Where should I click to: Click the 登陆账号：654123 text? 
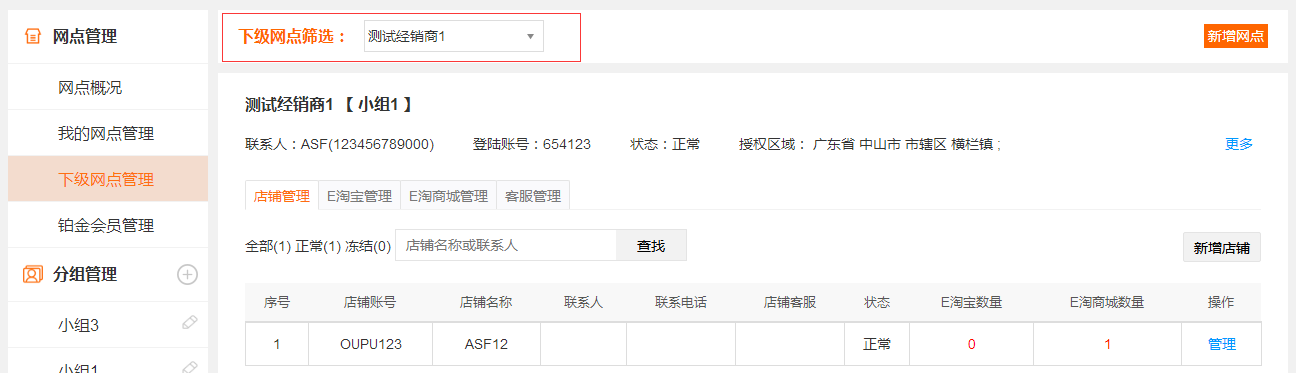point(532,144)
